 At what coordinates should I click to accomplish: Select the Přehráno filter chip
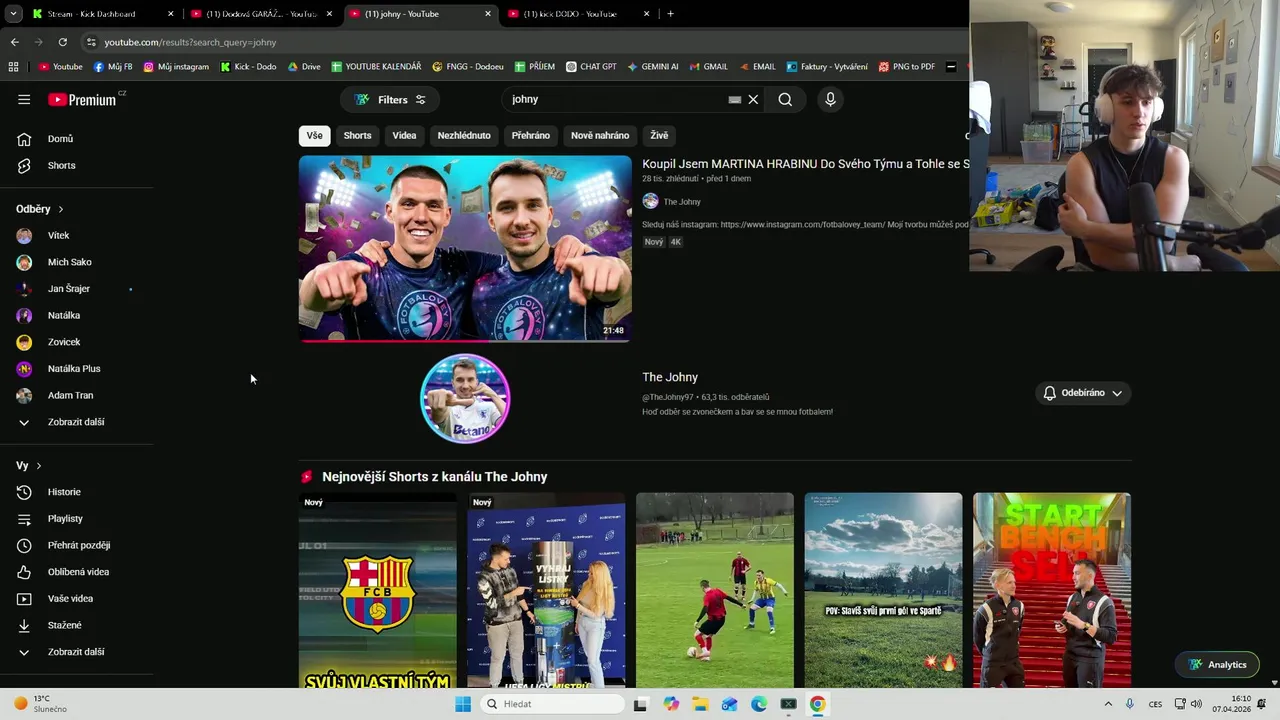click(x=531, y=135)
